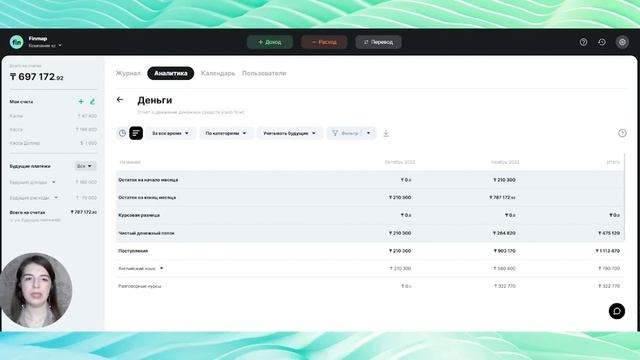640x360 pixels.
Task: Switch to the Журнал tab
Action: (x=128, y=73)
